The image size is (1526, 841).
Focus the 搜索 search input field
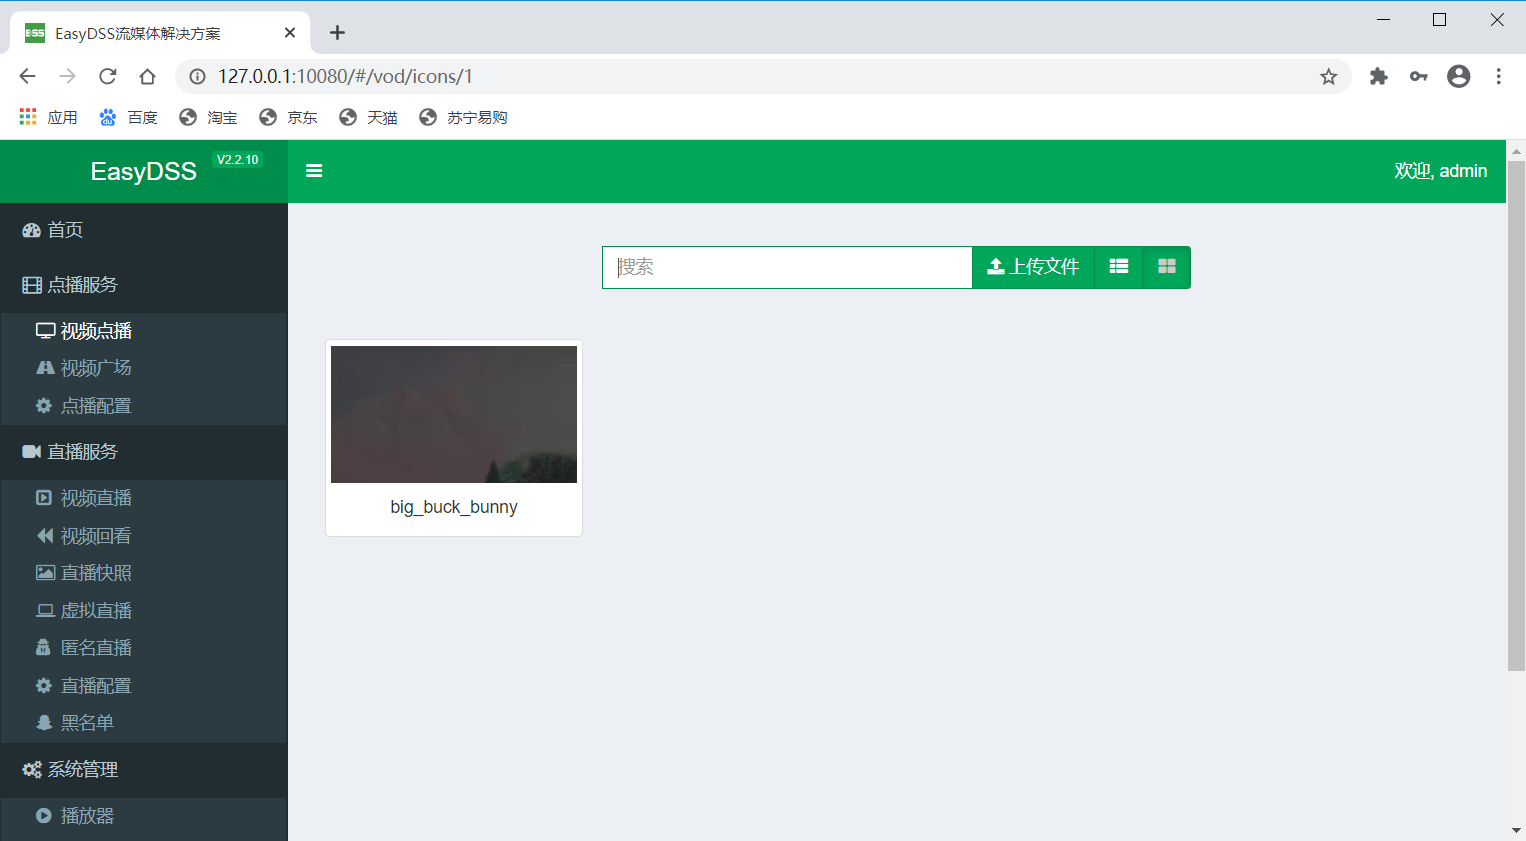(787, 267)
